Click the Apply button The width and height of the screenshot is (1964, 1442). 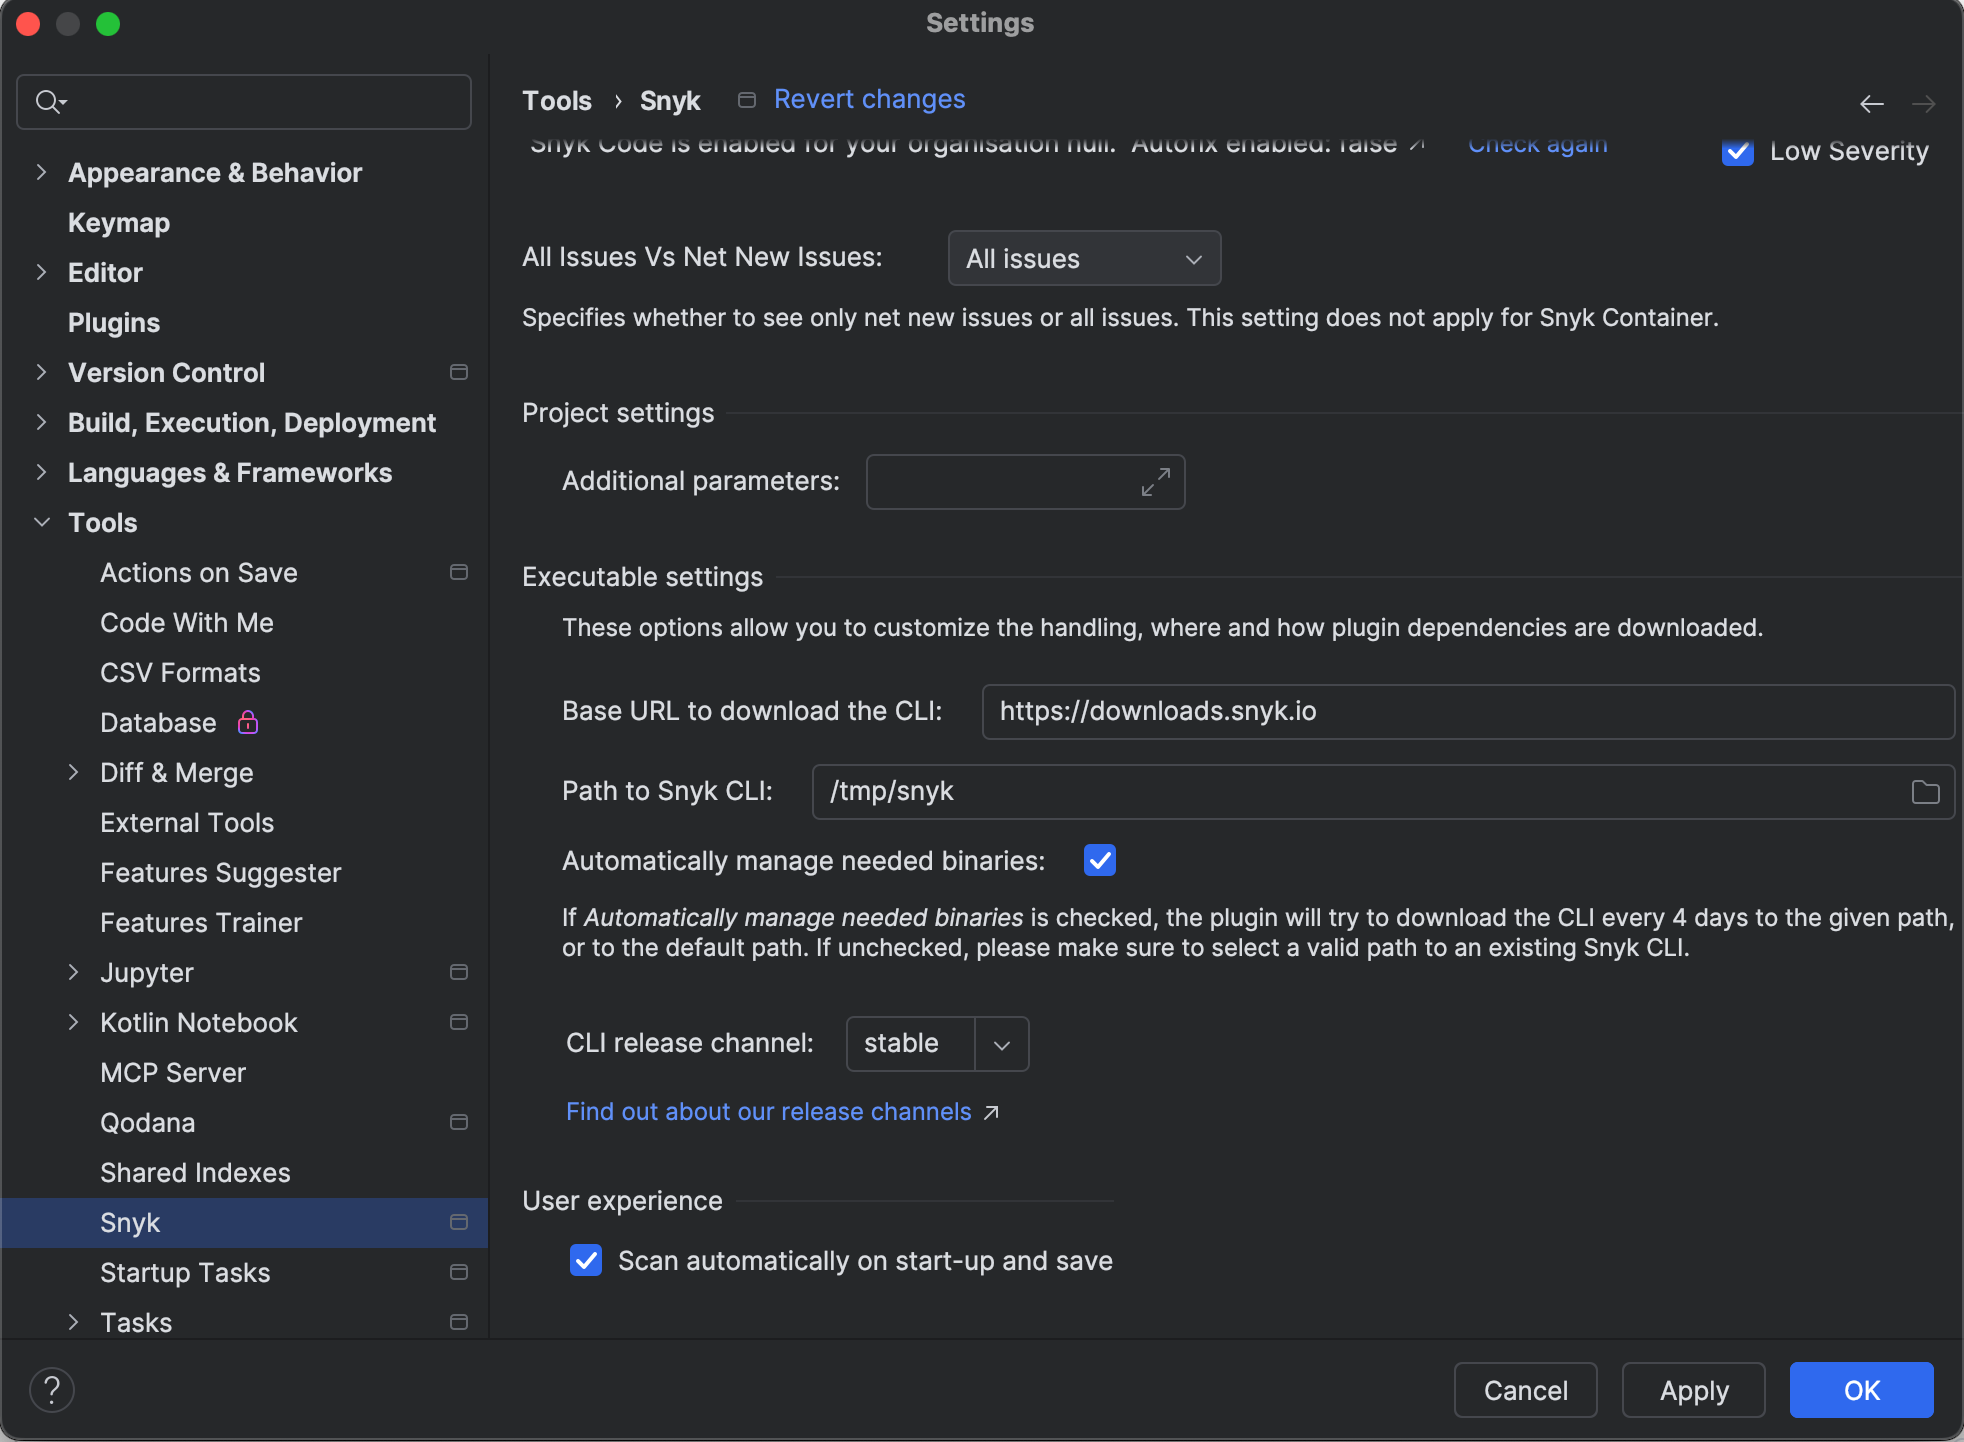[1693, 1390]
